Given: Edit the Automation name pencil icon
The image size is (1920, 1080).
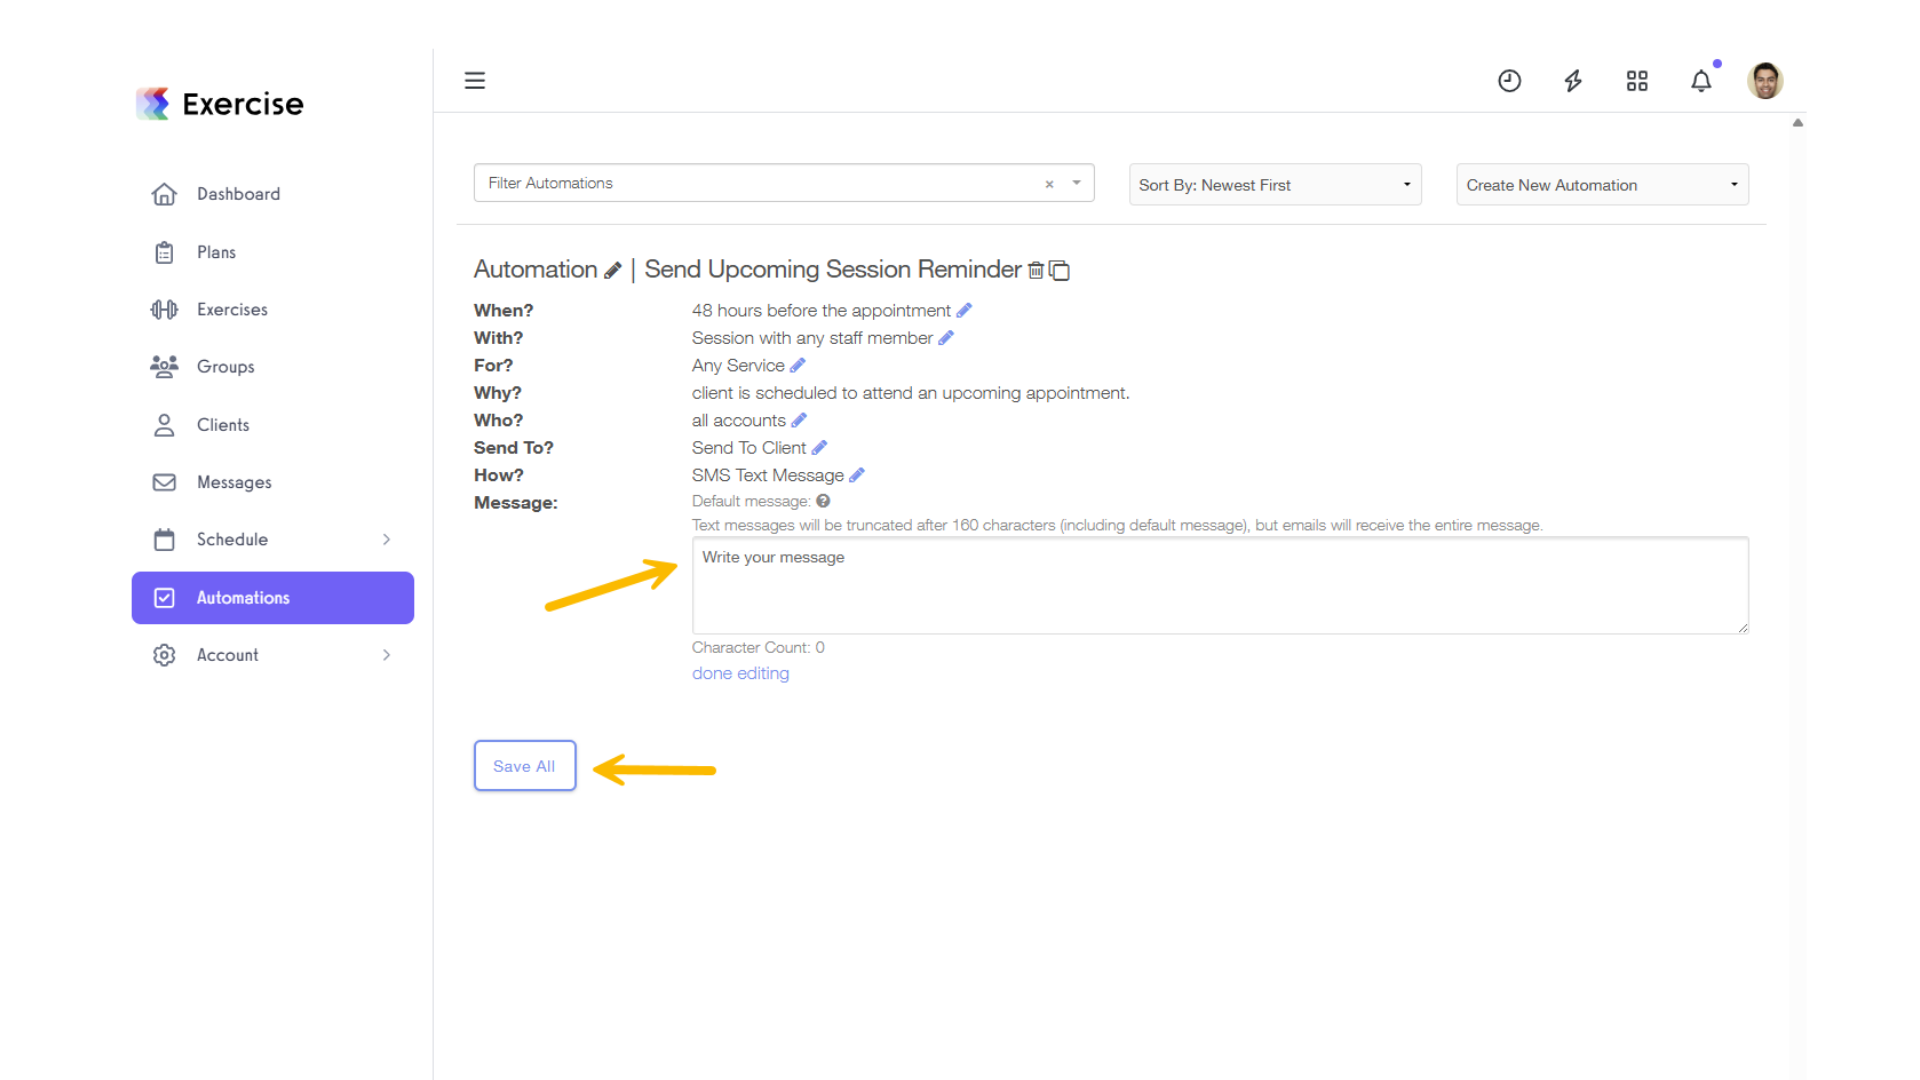Looking at the screenshot, I should click(613, 270).
